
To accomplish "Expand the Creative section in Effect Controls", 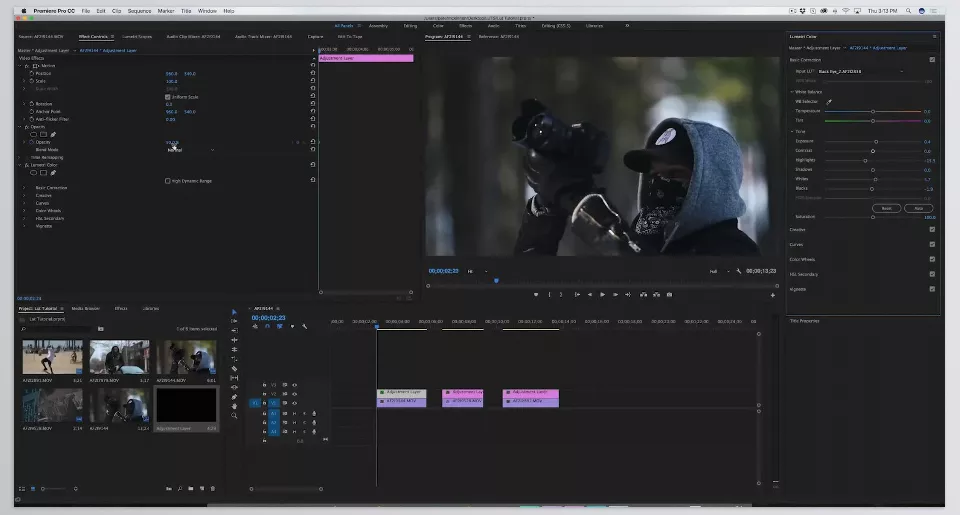I will [x=24, y=195].
